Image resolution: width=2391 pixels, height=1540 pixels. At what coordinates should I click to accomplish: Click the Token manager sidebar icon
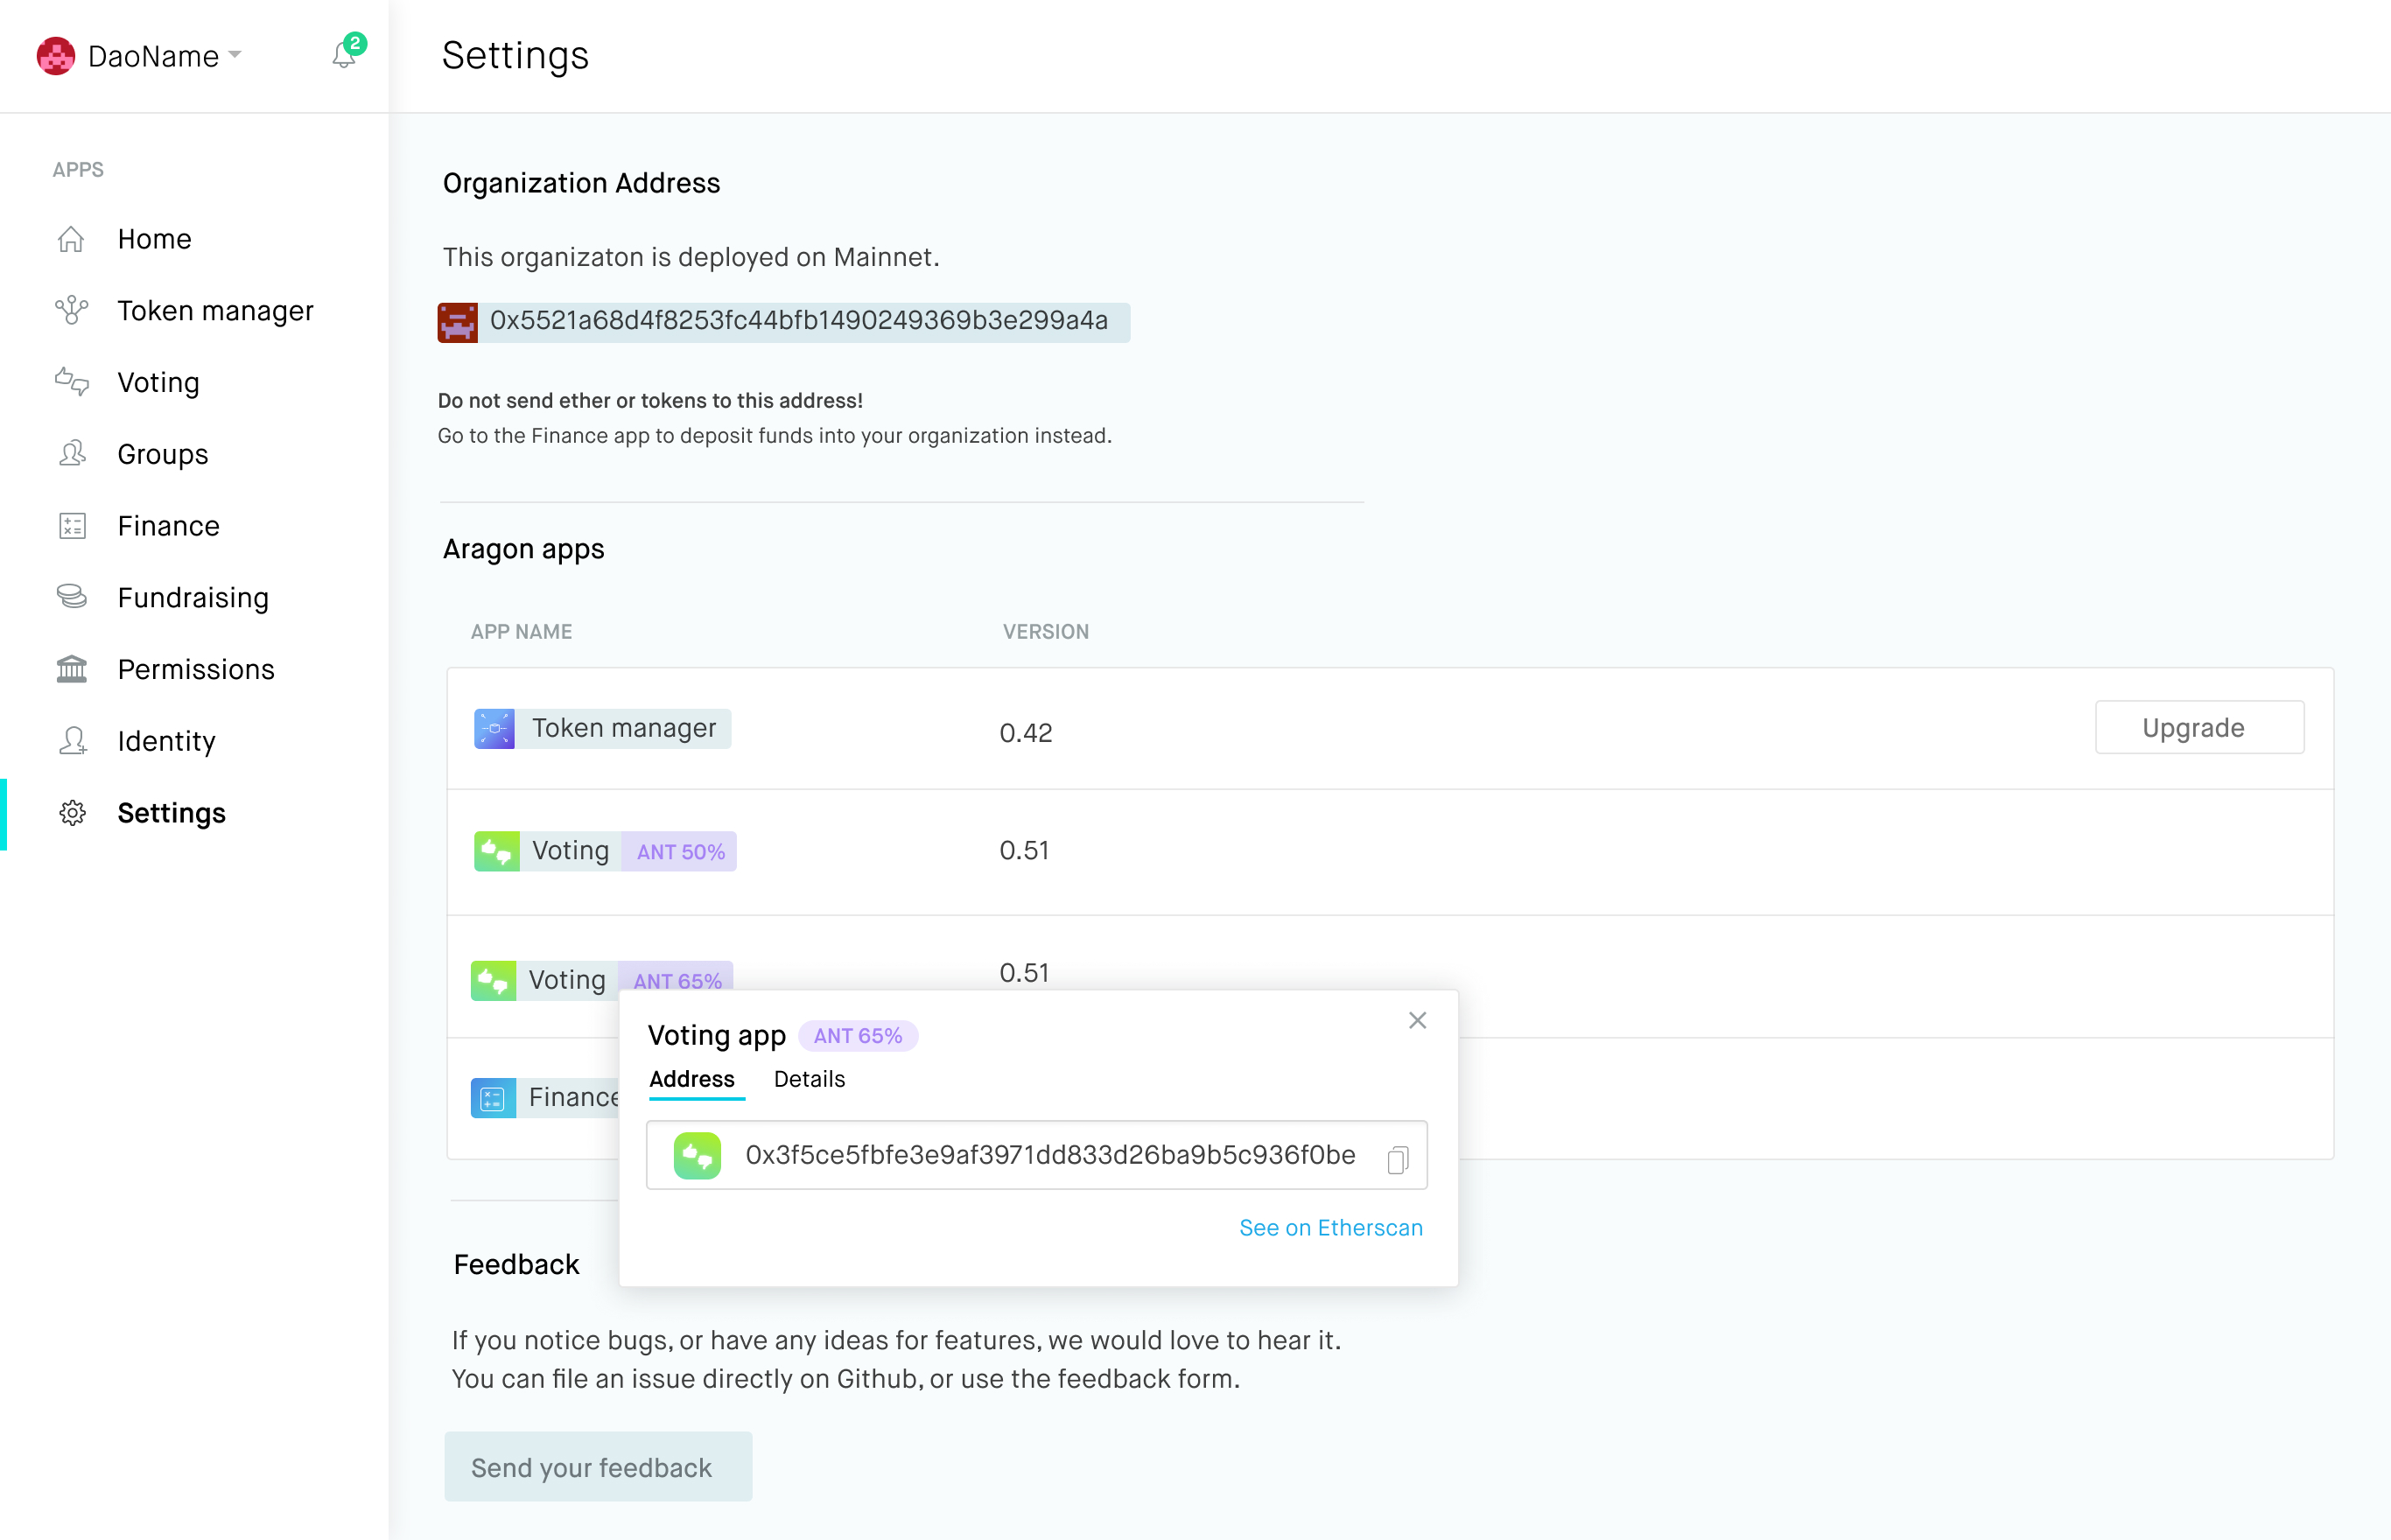click(x=71, y=311)
